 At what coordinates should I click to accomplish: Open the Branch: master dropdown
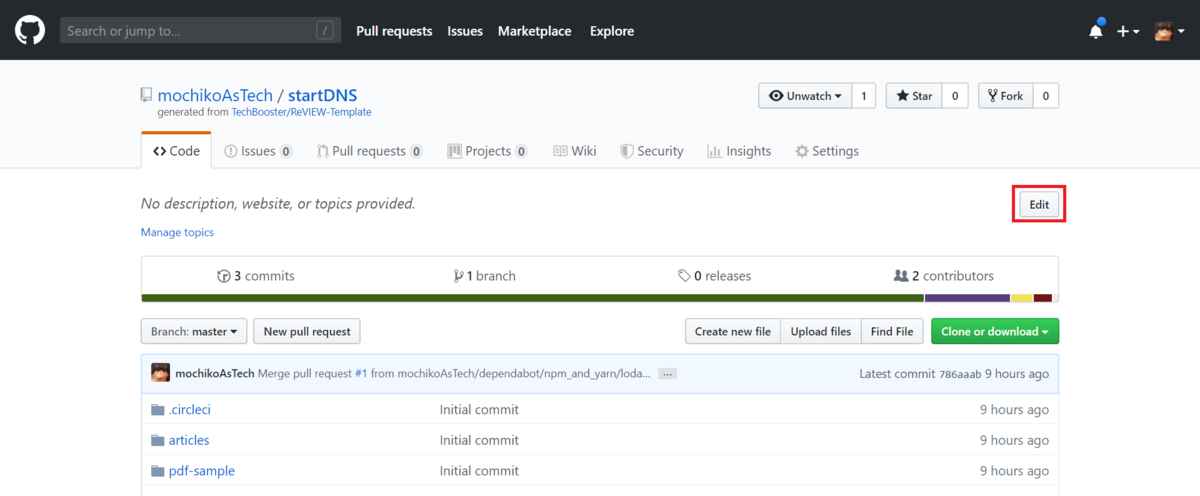click(194, 331)
